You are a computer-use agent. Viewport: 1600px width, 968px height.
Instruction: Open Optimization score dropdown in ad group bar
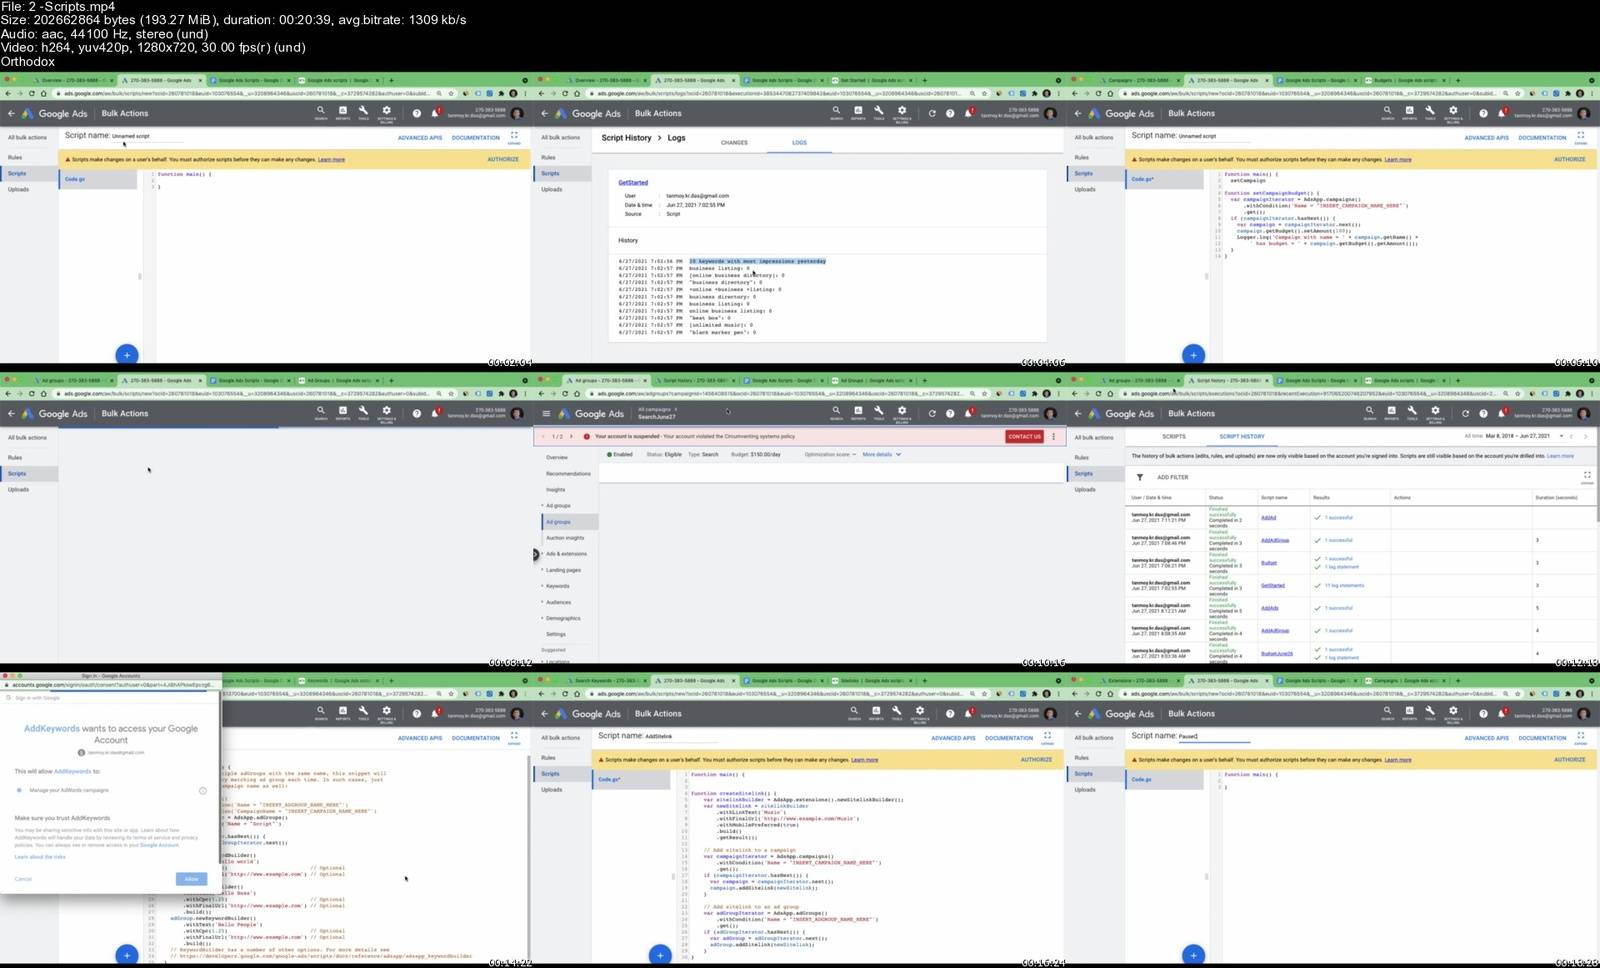(x=830, y=454)
